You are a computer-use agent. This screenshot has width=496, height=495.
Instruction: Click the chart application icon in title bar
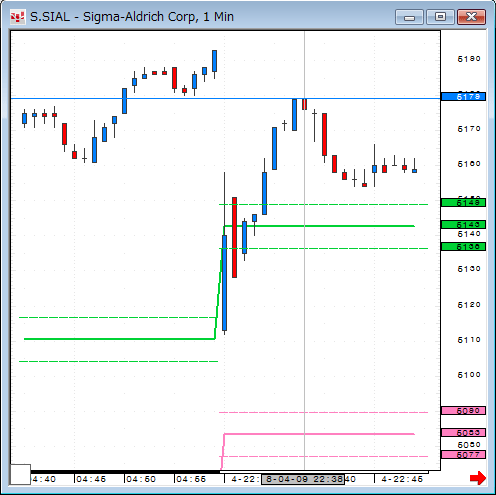pos(17,17)
